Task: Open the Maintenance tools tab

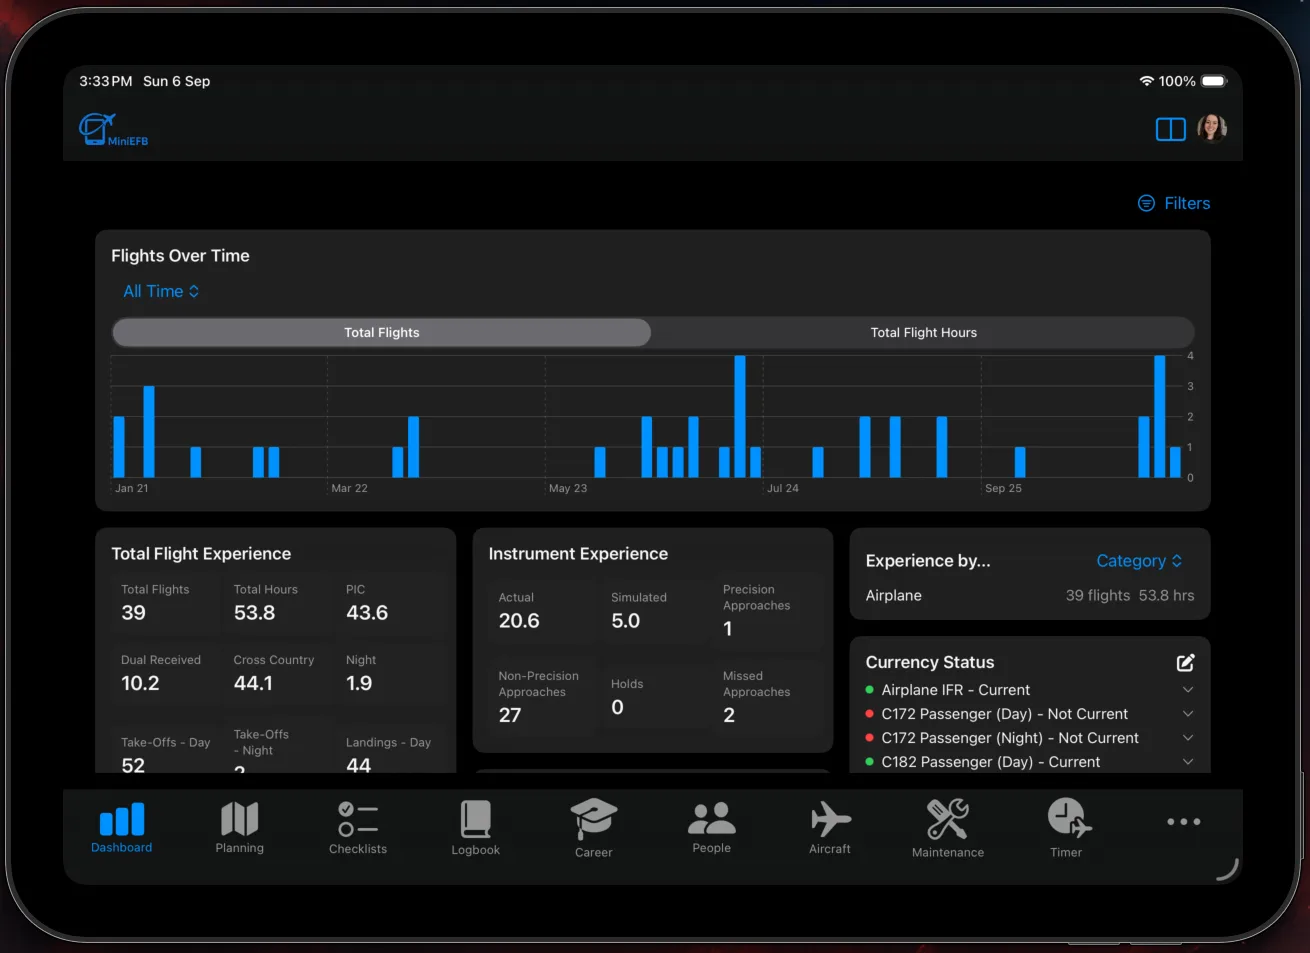Action: click(x=948, y=828)
